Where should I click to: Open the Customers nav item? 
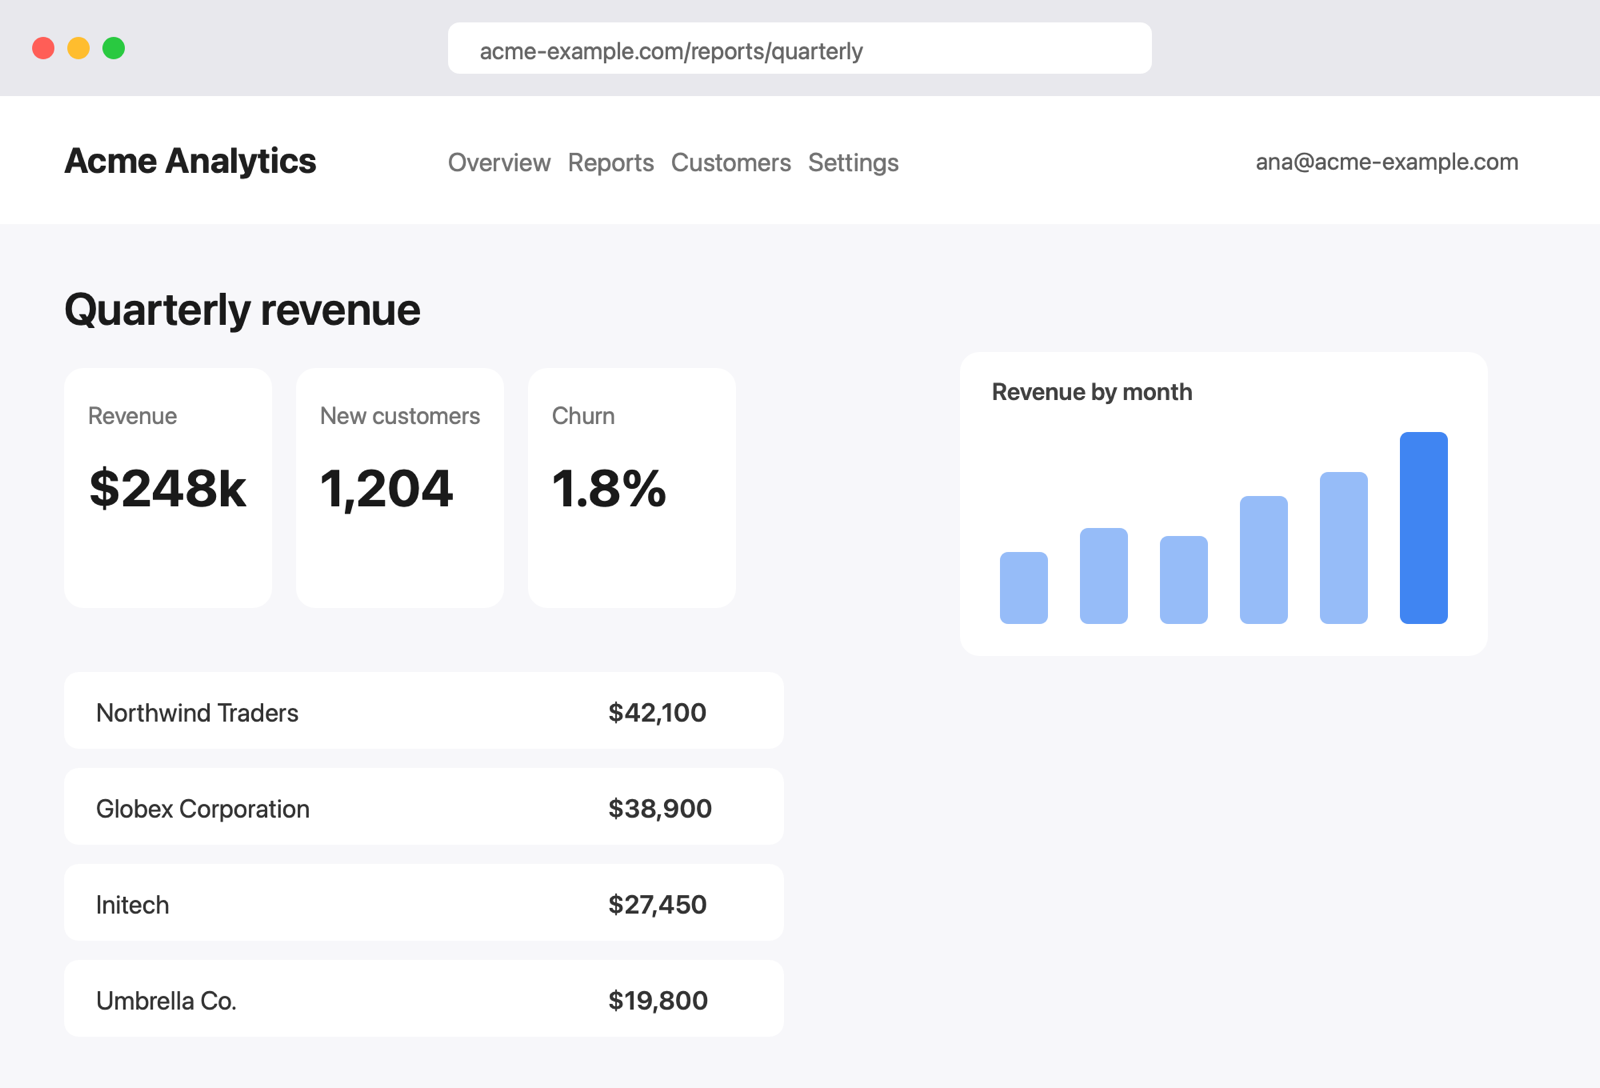pyautogui.click(x=731, y=162)
